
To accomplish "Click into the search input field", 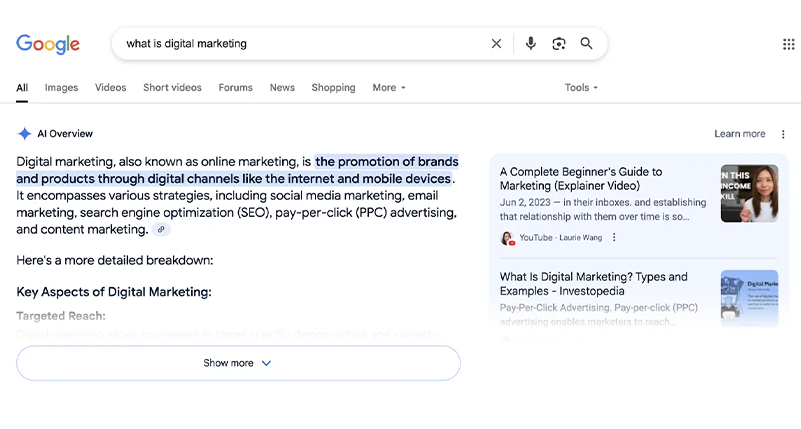I will [x=300, y=44].
